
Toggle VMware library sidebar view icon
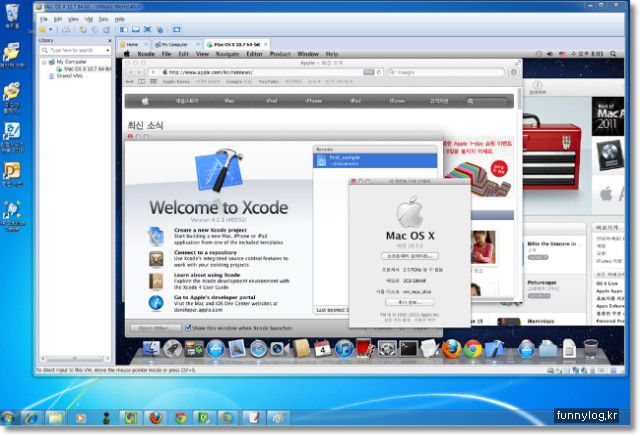pos(123,29)
